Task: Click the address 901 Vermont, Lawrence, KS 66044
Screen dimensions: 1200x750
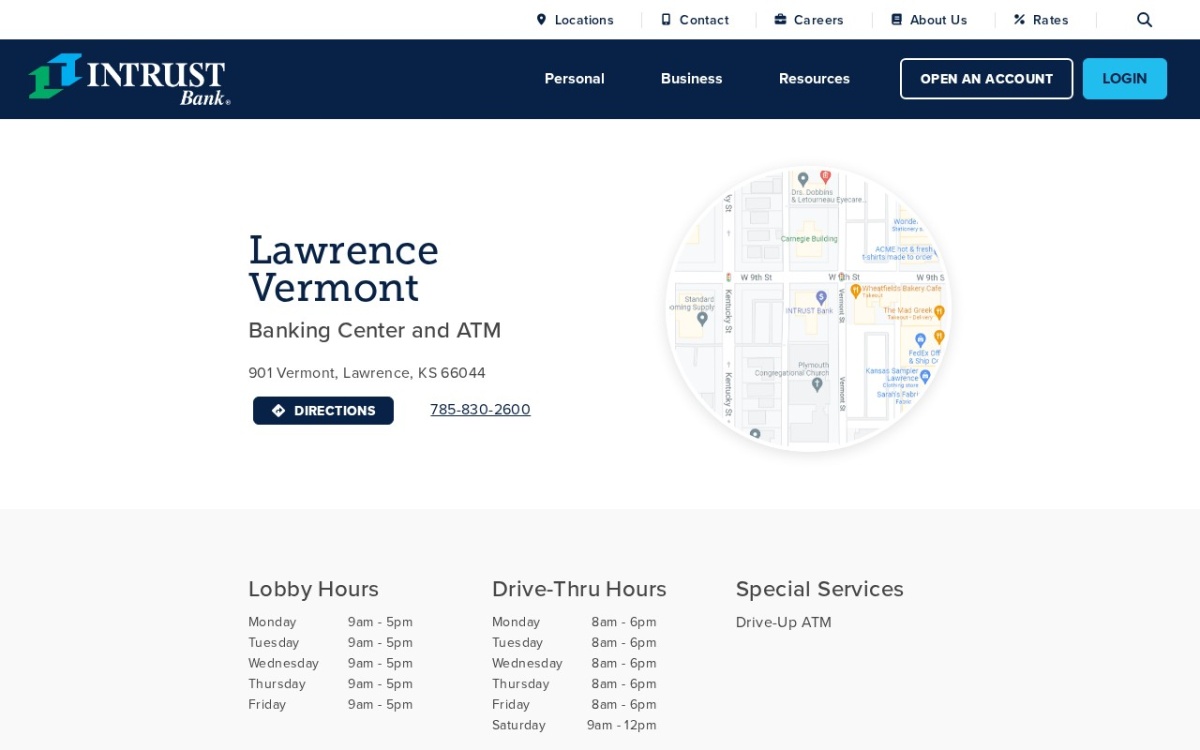Action: (367, 373)
